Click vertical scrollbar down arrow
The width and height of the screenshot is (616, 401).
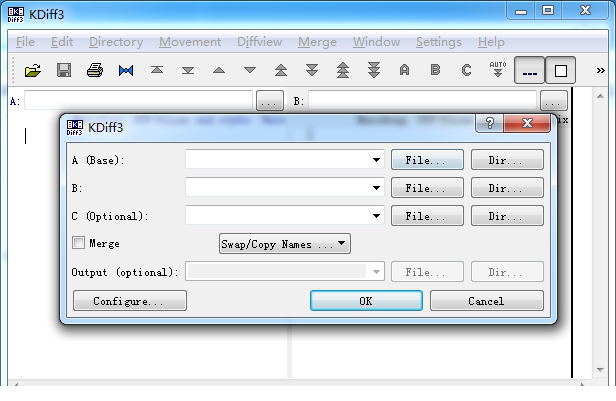600,369
